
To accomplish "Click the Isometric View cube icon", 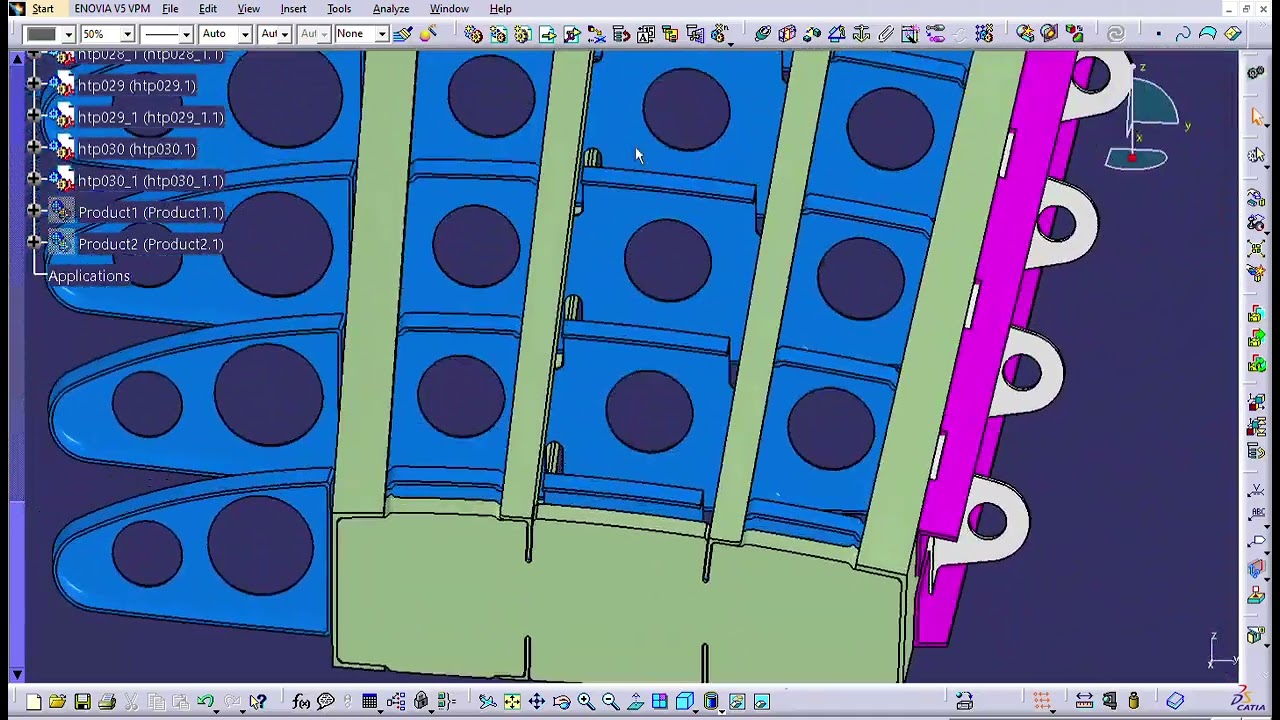I will [x=685, y=702].
